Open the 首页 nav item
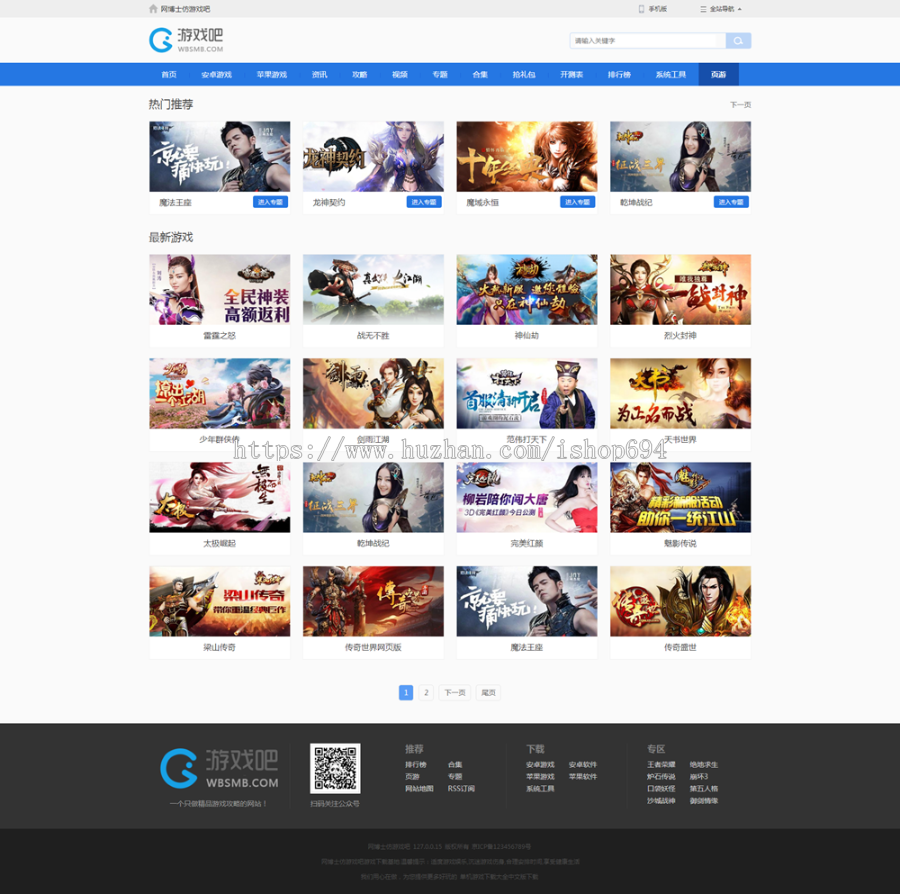Image resolution: width=900 pixels, height=894 pixels. click(169, 75)
